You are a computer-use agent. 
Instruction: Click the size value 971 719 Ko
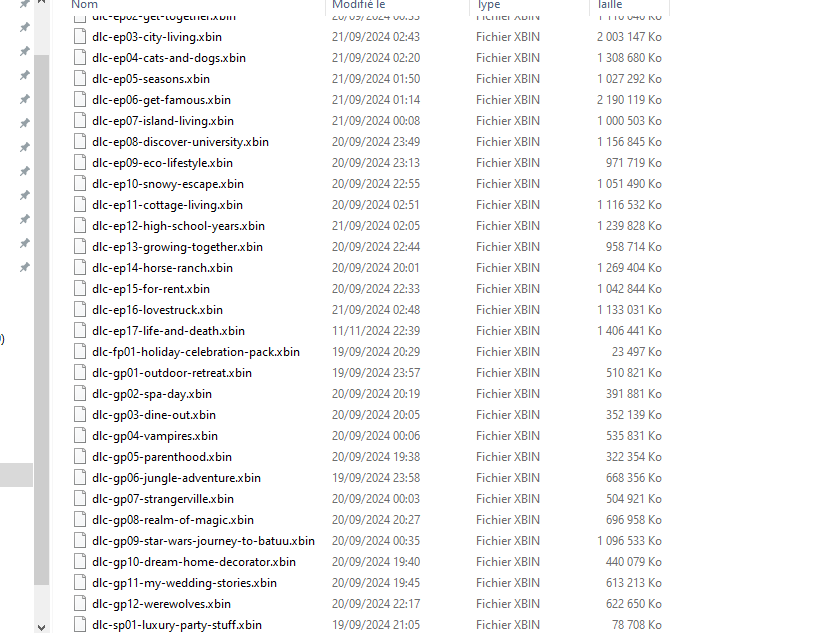click(634, 163)
